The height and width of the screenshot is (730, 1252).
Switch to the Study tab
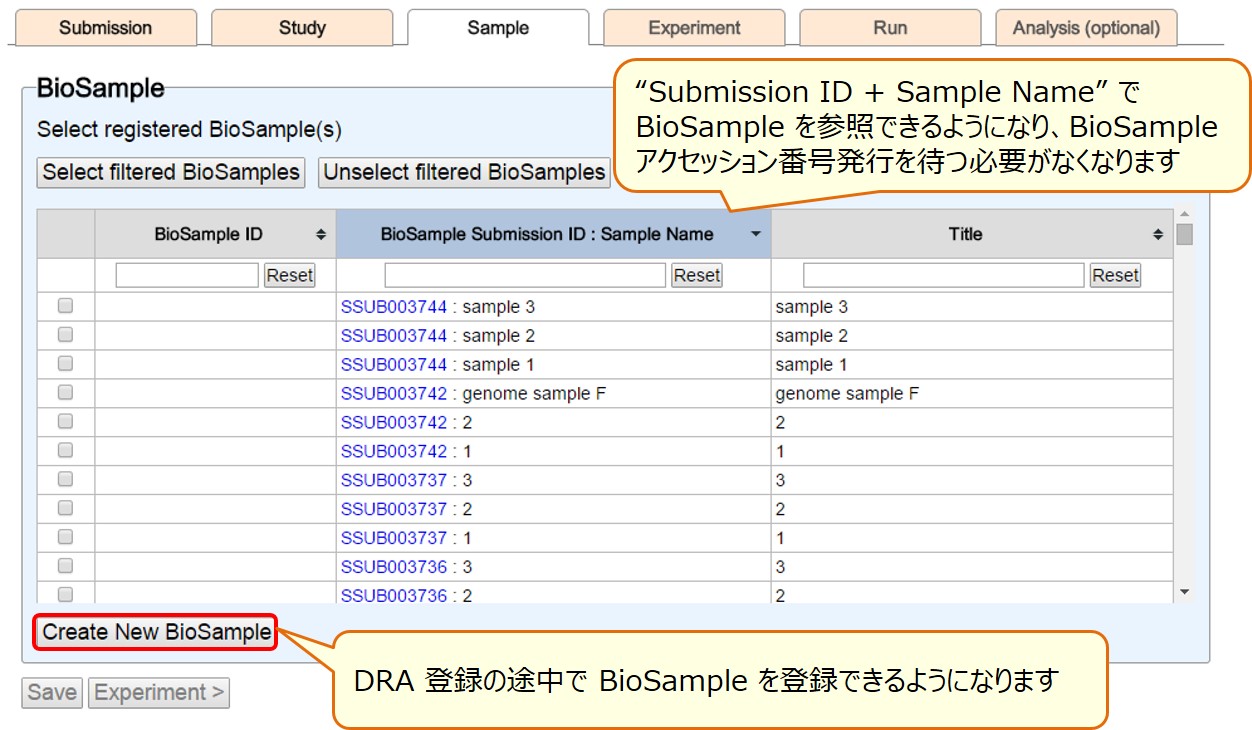pos(302,28)
